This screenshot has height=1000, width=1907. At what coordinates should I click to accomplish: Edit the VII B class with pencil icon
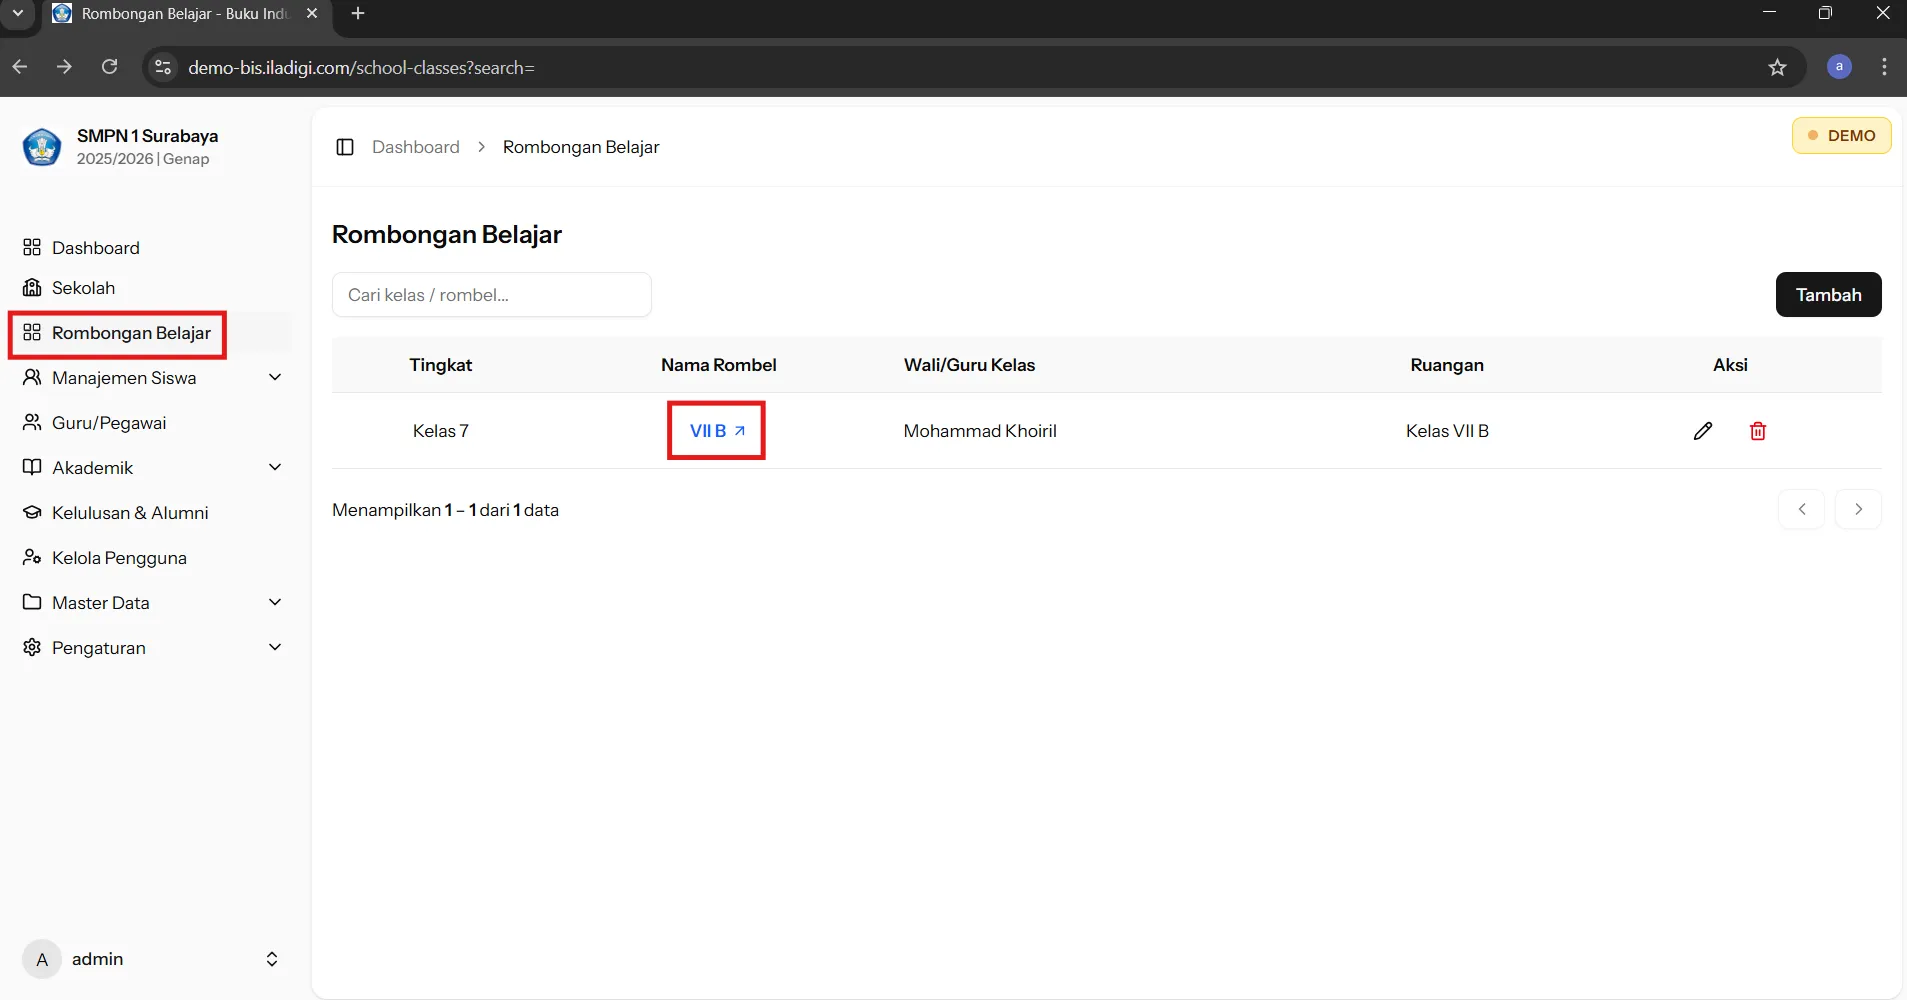pos(1703,431)
